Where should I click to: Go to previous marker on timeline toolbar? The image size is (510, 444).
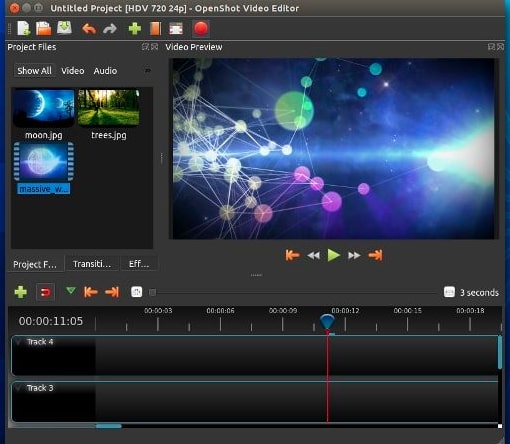click(x=91, y=292)
